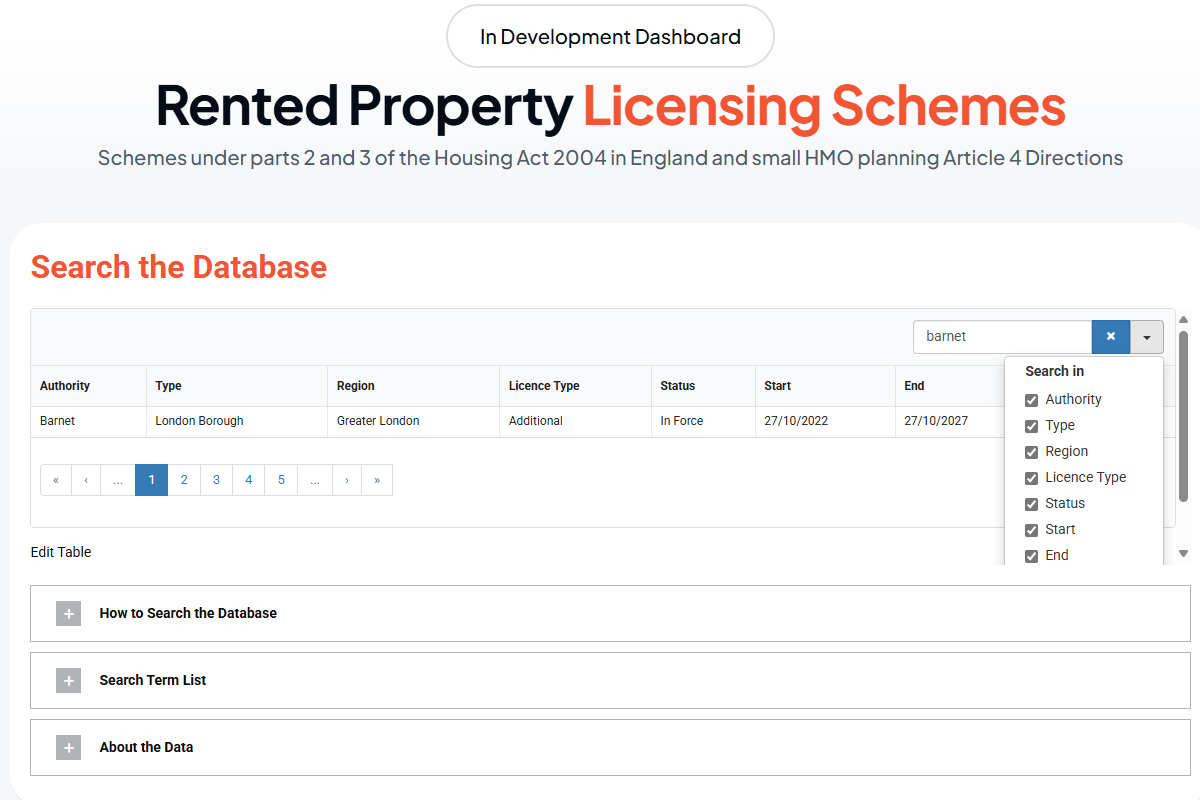1200x800 pixels.
Task: Go to the first page using double-left arrow
Action: coord(56,480)
